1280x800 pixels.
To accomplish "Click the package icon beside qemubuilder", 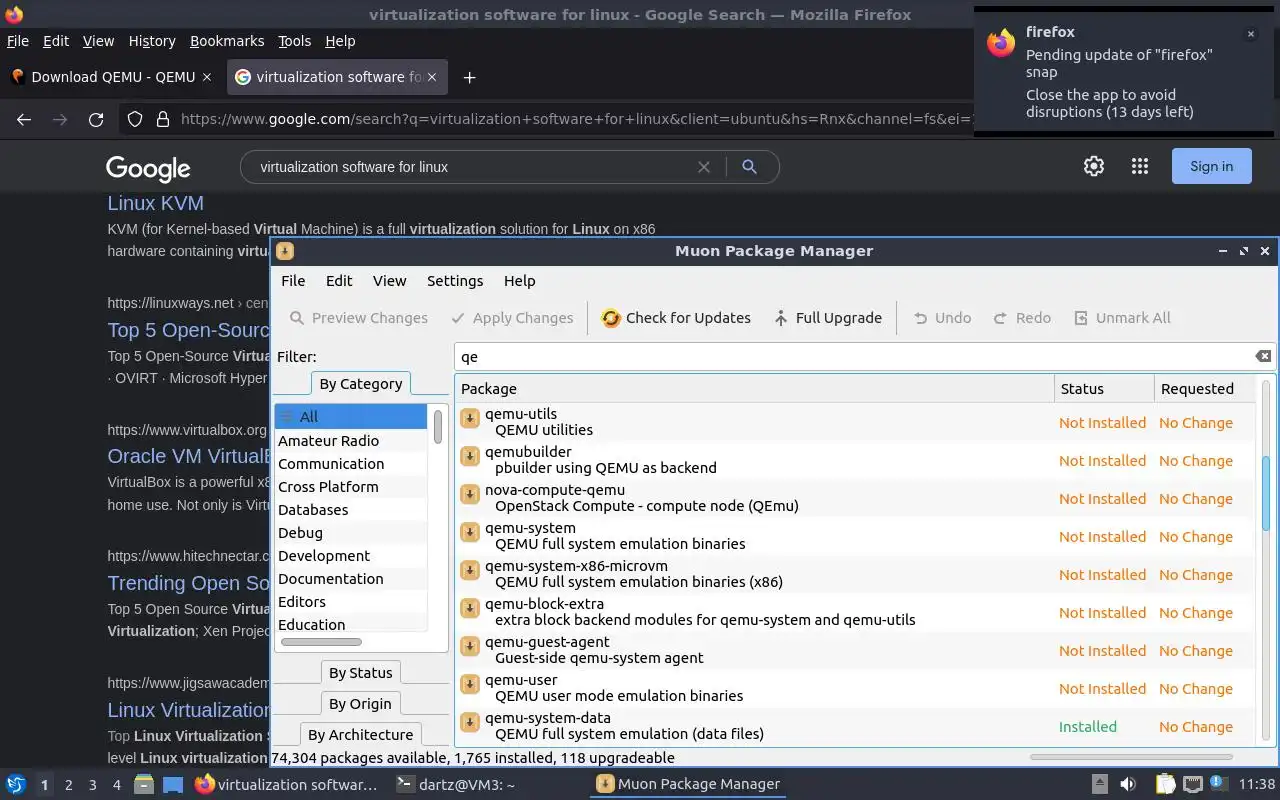I will tap(470, 456).
